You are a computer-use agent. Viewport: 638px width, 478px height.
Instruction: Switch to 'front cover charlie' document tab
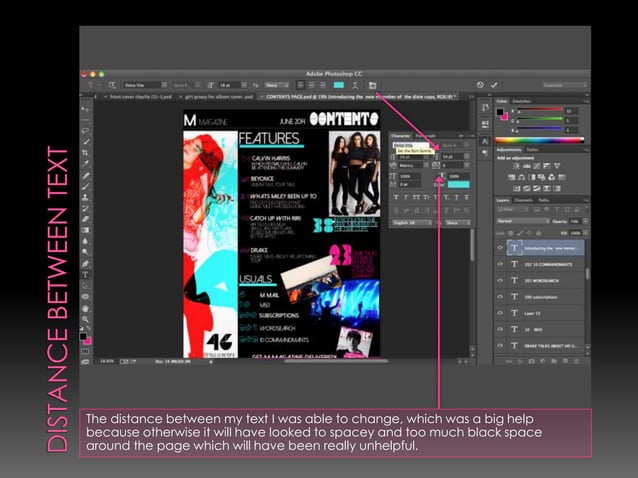tap(140, 97)
